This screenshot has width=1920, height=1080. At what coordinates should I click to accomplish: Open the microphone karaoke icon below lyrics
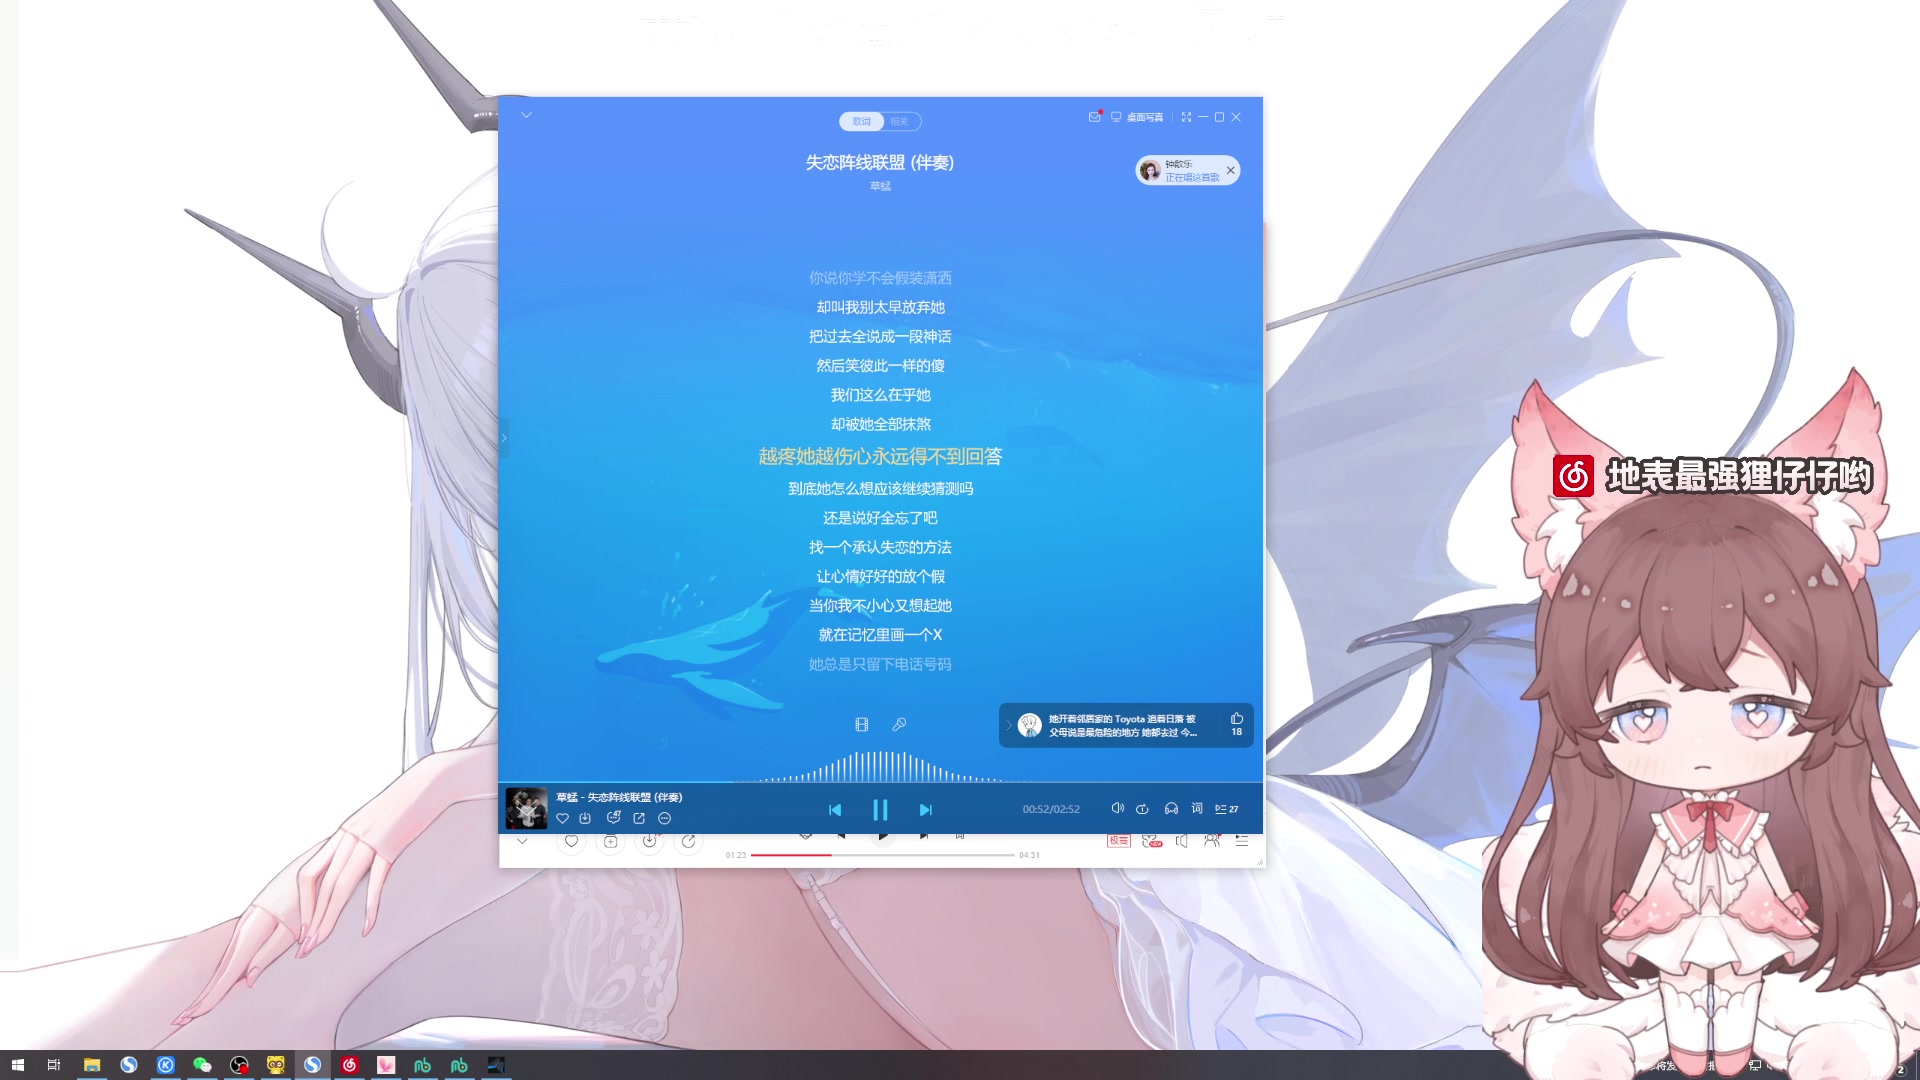[899, 724]
